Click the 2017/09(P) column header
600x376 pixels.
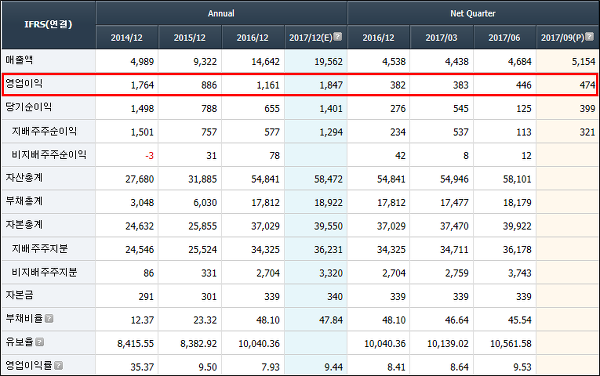567,37
